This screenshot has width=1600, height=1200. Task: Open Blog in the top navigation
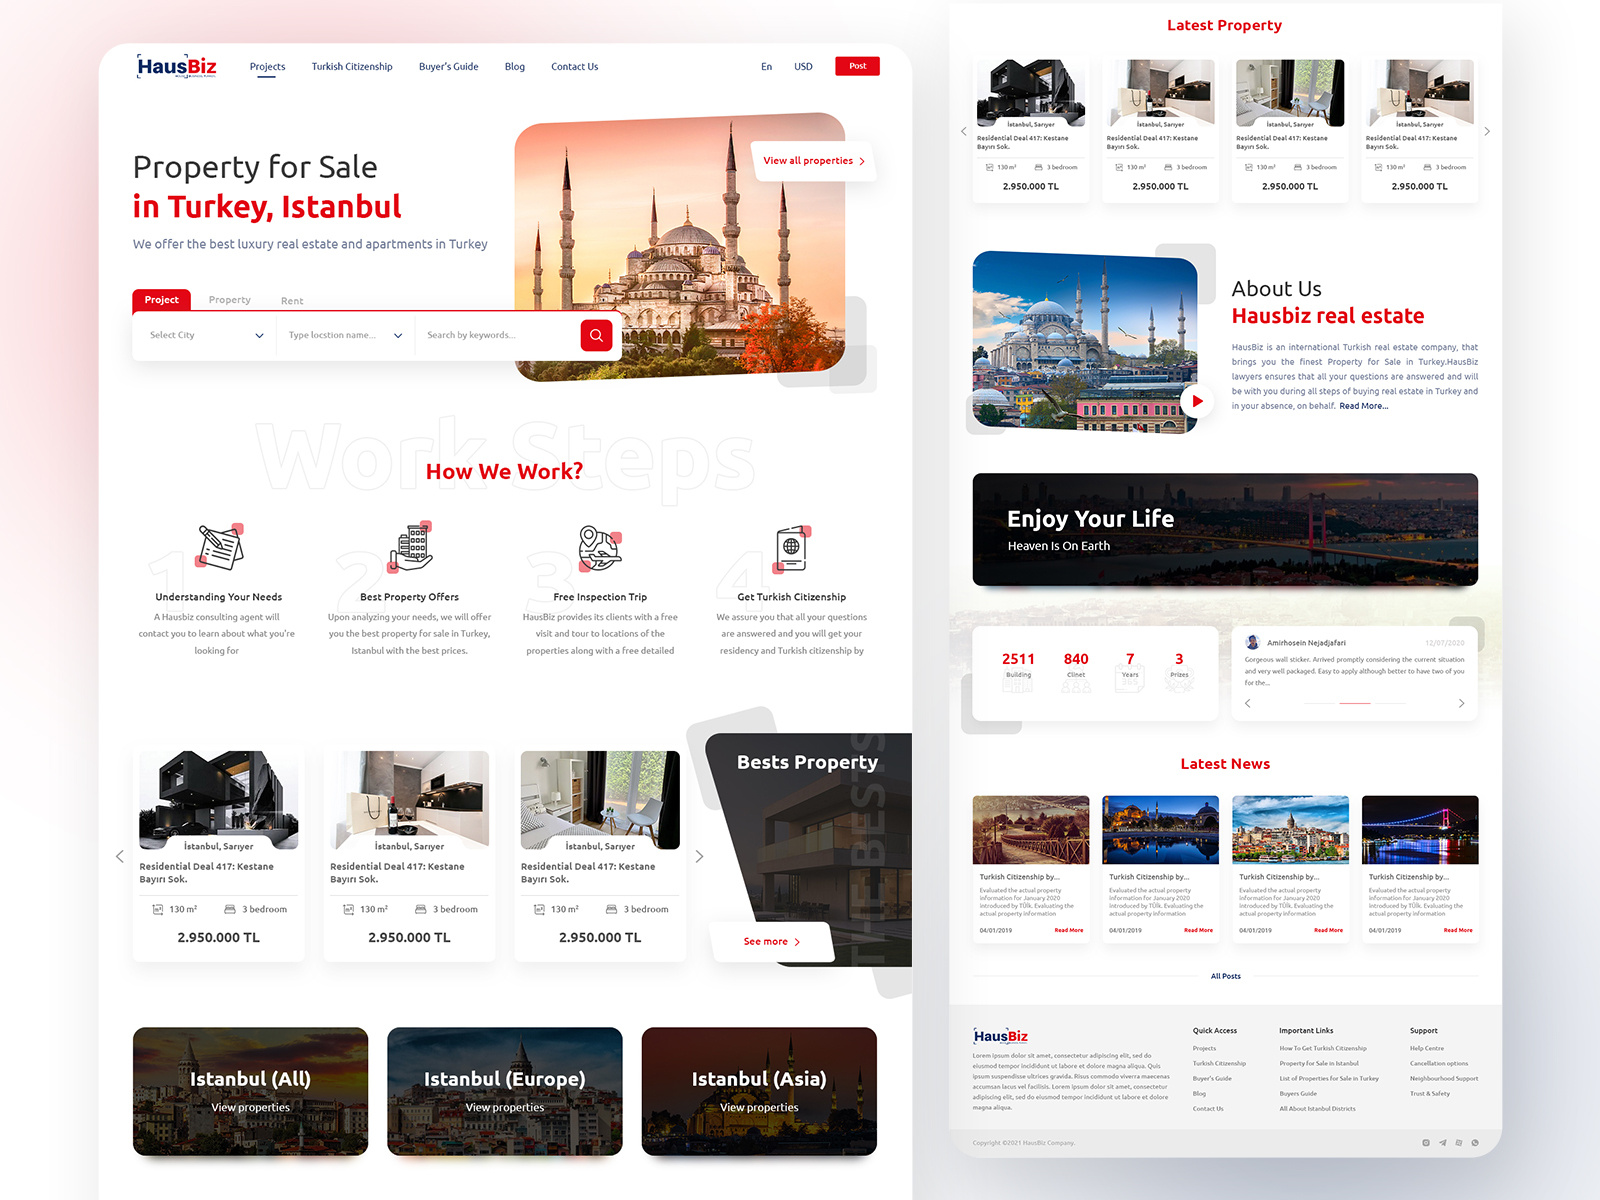[x=515, y=67]
